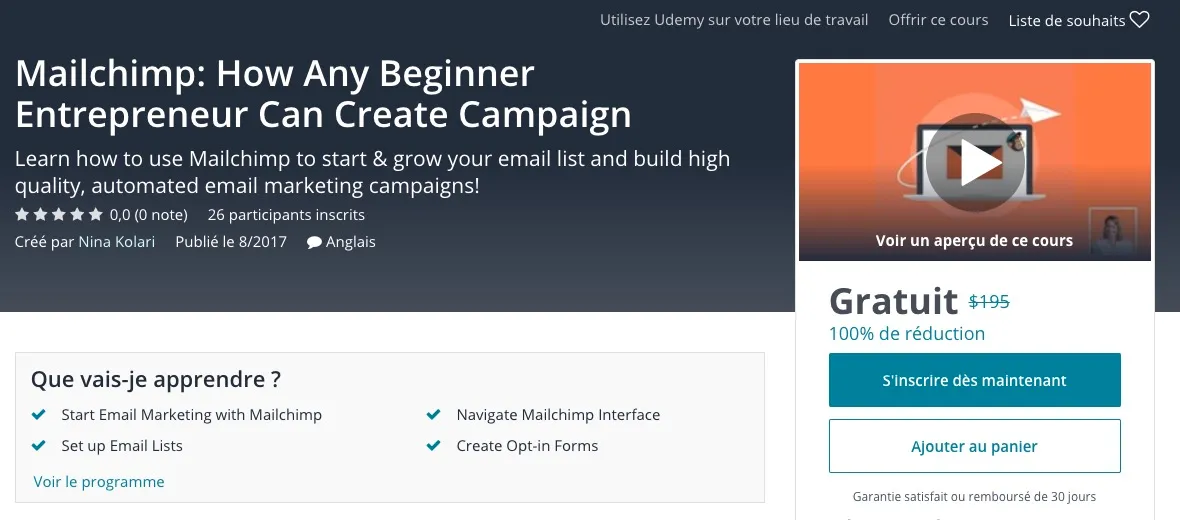1180x520 pixels.
Task: Click the 26 participants inscrits text
Action: click(286, 215)
